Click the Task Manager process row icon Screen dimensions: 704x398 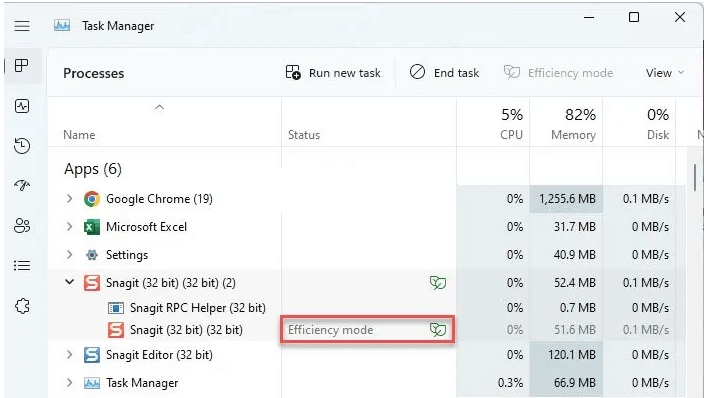click(92, 383)
